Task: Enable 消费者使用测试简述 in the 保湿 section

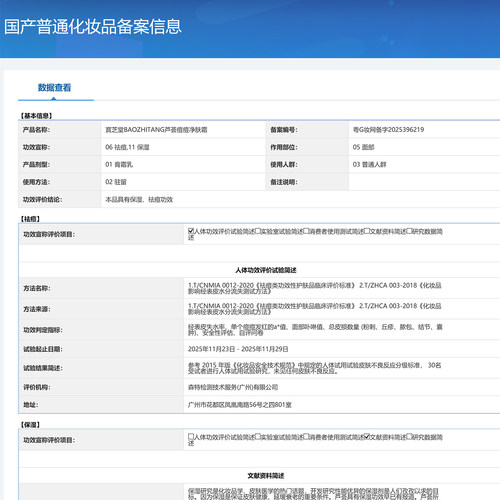Action: [306, 436]
